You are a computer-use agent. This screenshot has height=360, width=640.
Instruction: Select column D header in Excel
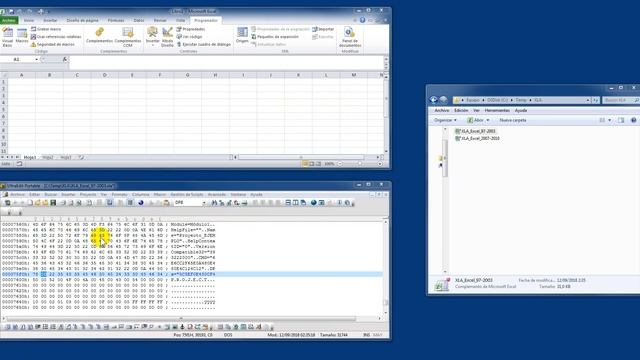[104, 75]
